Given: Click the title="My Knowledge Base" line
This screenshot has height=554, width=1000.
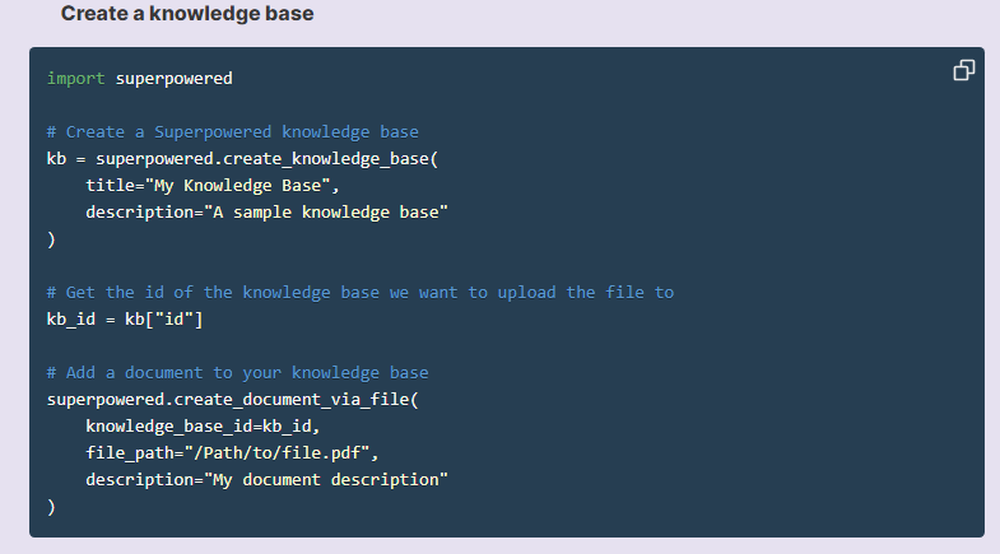Looking at the screenshot, I should [x=212, y=186].
